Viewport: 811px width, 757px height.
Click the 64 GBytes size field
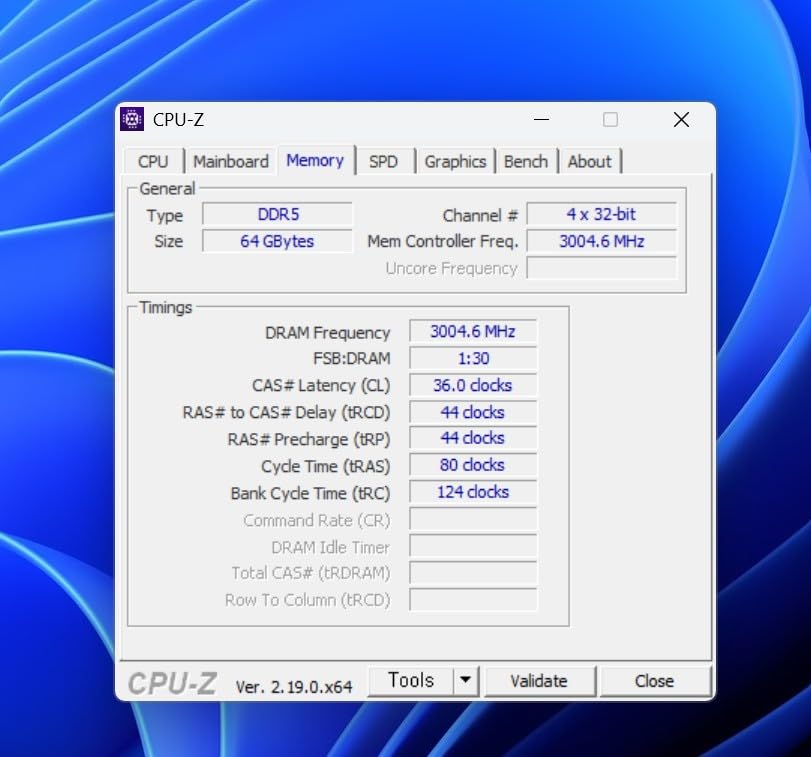click(x=278, y=241)
